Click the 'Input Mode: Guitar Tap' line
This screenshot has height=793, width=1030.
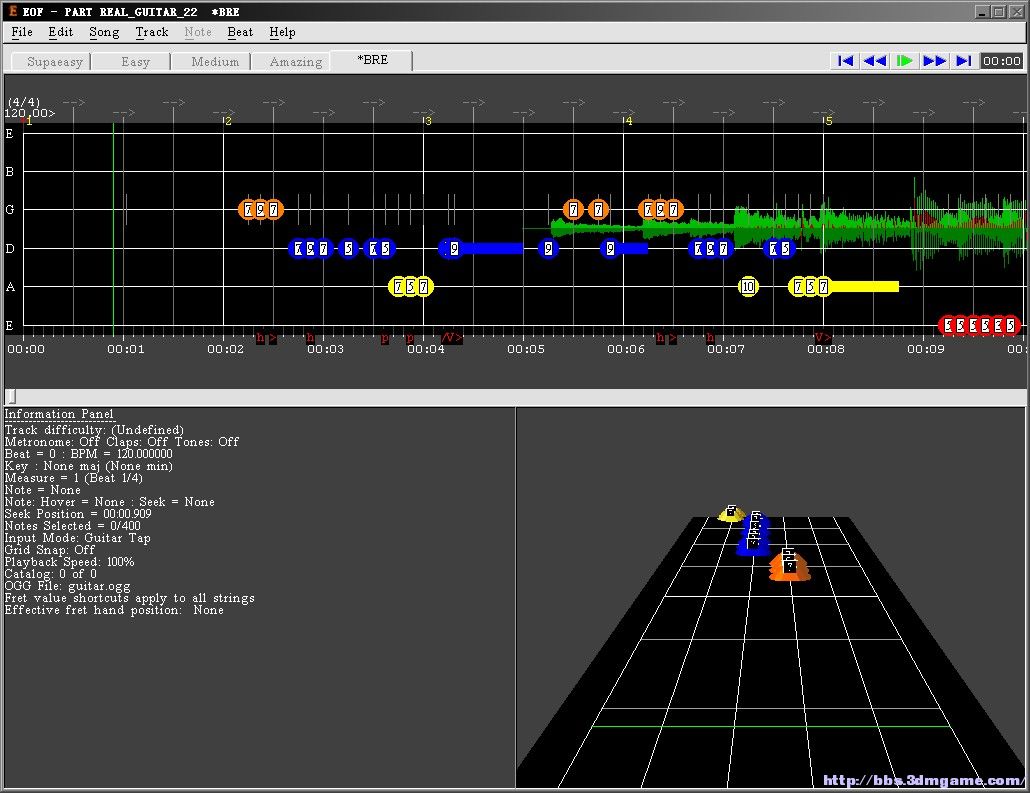[x=78, y=537]
